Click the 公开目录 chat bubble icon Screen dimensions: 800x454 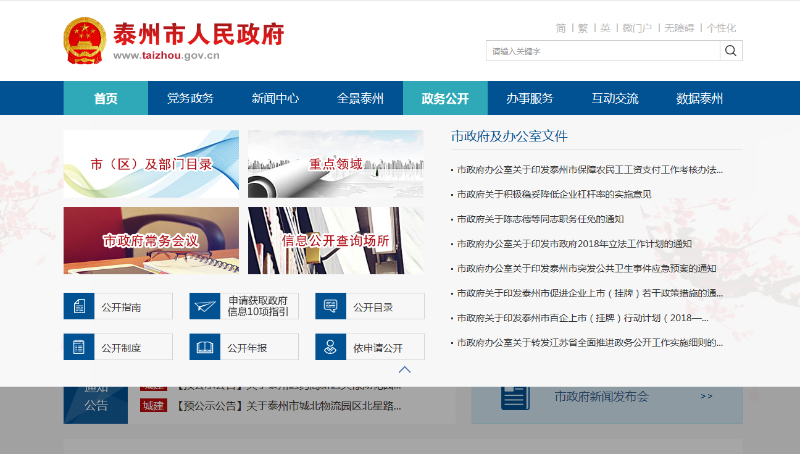[329, 306]
